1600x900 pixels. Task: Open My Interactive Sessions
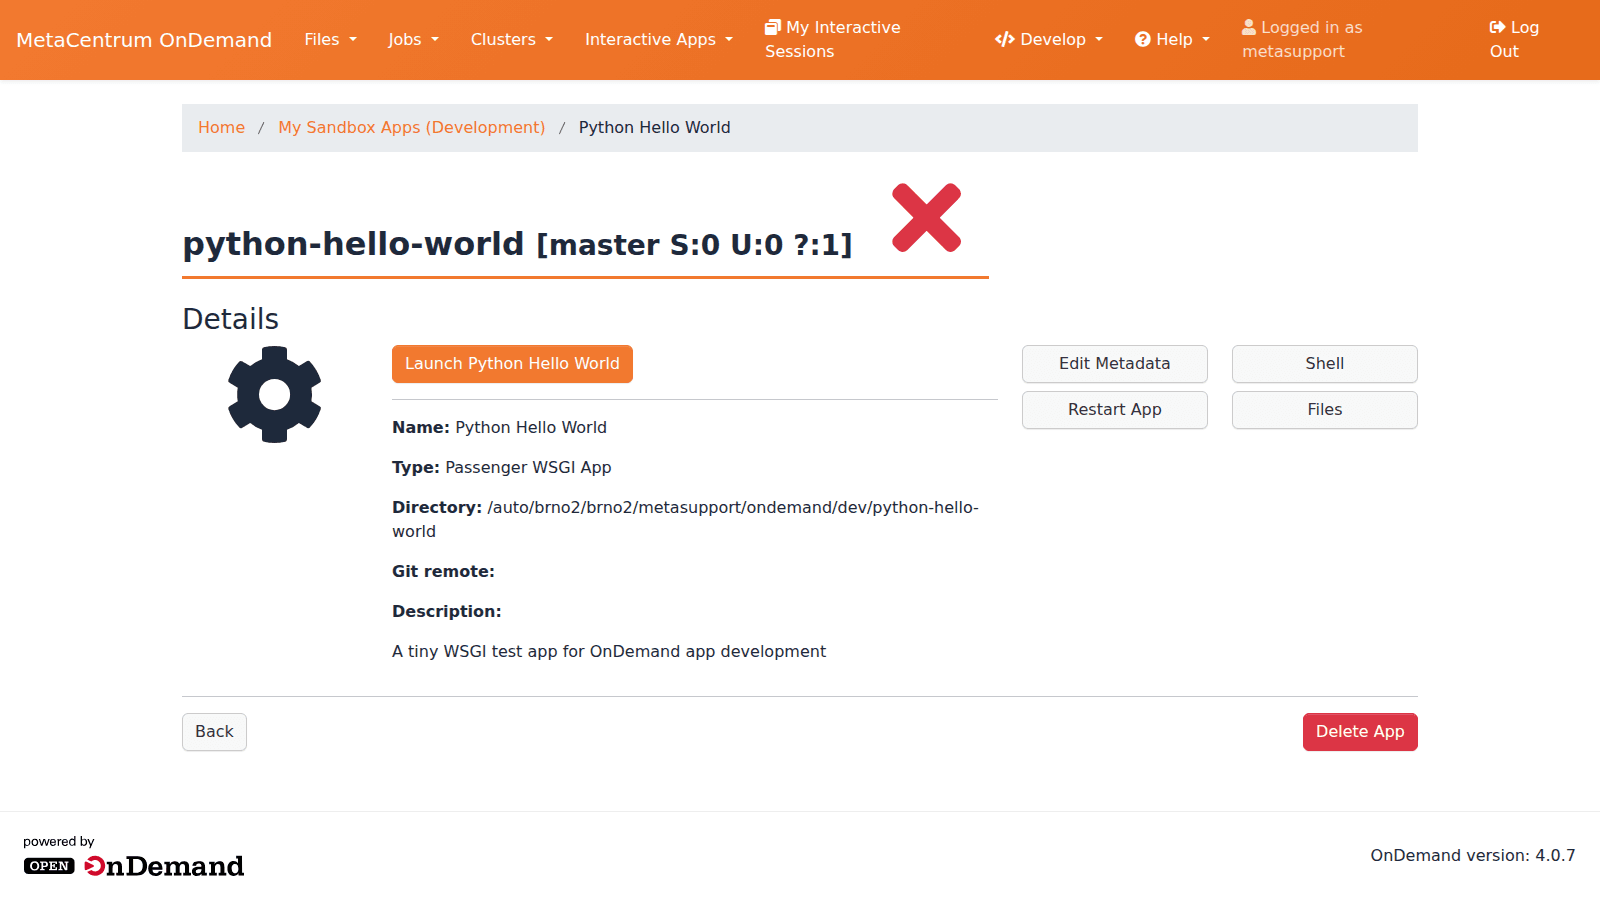pyautogui.click(x=833, y=39)
